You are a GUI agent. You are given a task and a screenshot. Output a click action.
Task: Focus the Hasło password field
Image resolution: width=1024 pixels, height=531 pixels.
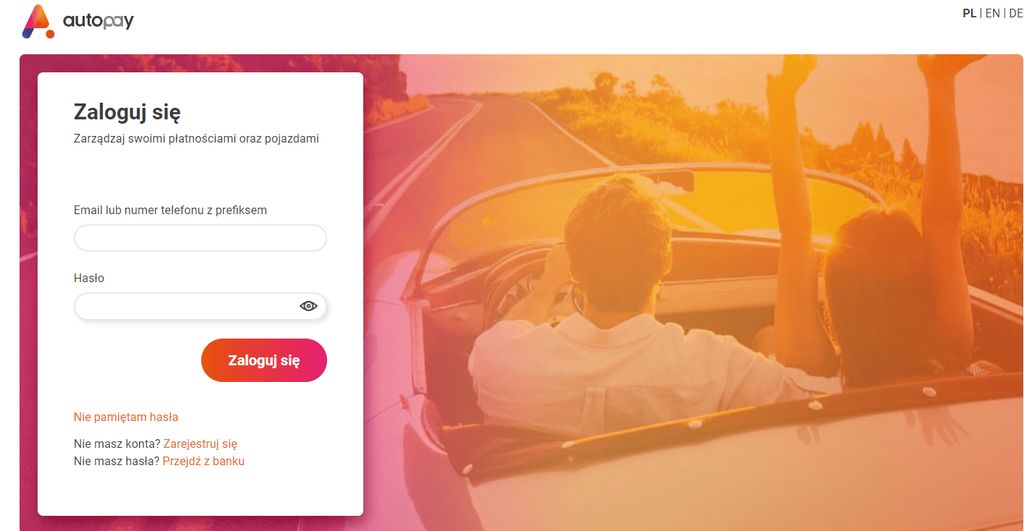click(x=200, y=306)
